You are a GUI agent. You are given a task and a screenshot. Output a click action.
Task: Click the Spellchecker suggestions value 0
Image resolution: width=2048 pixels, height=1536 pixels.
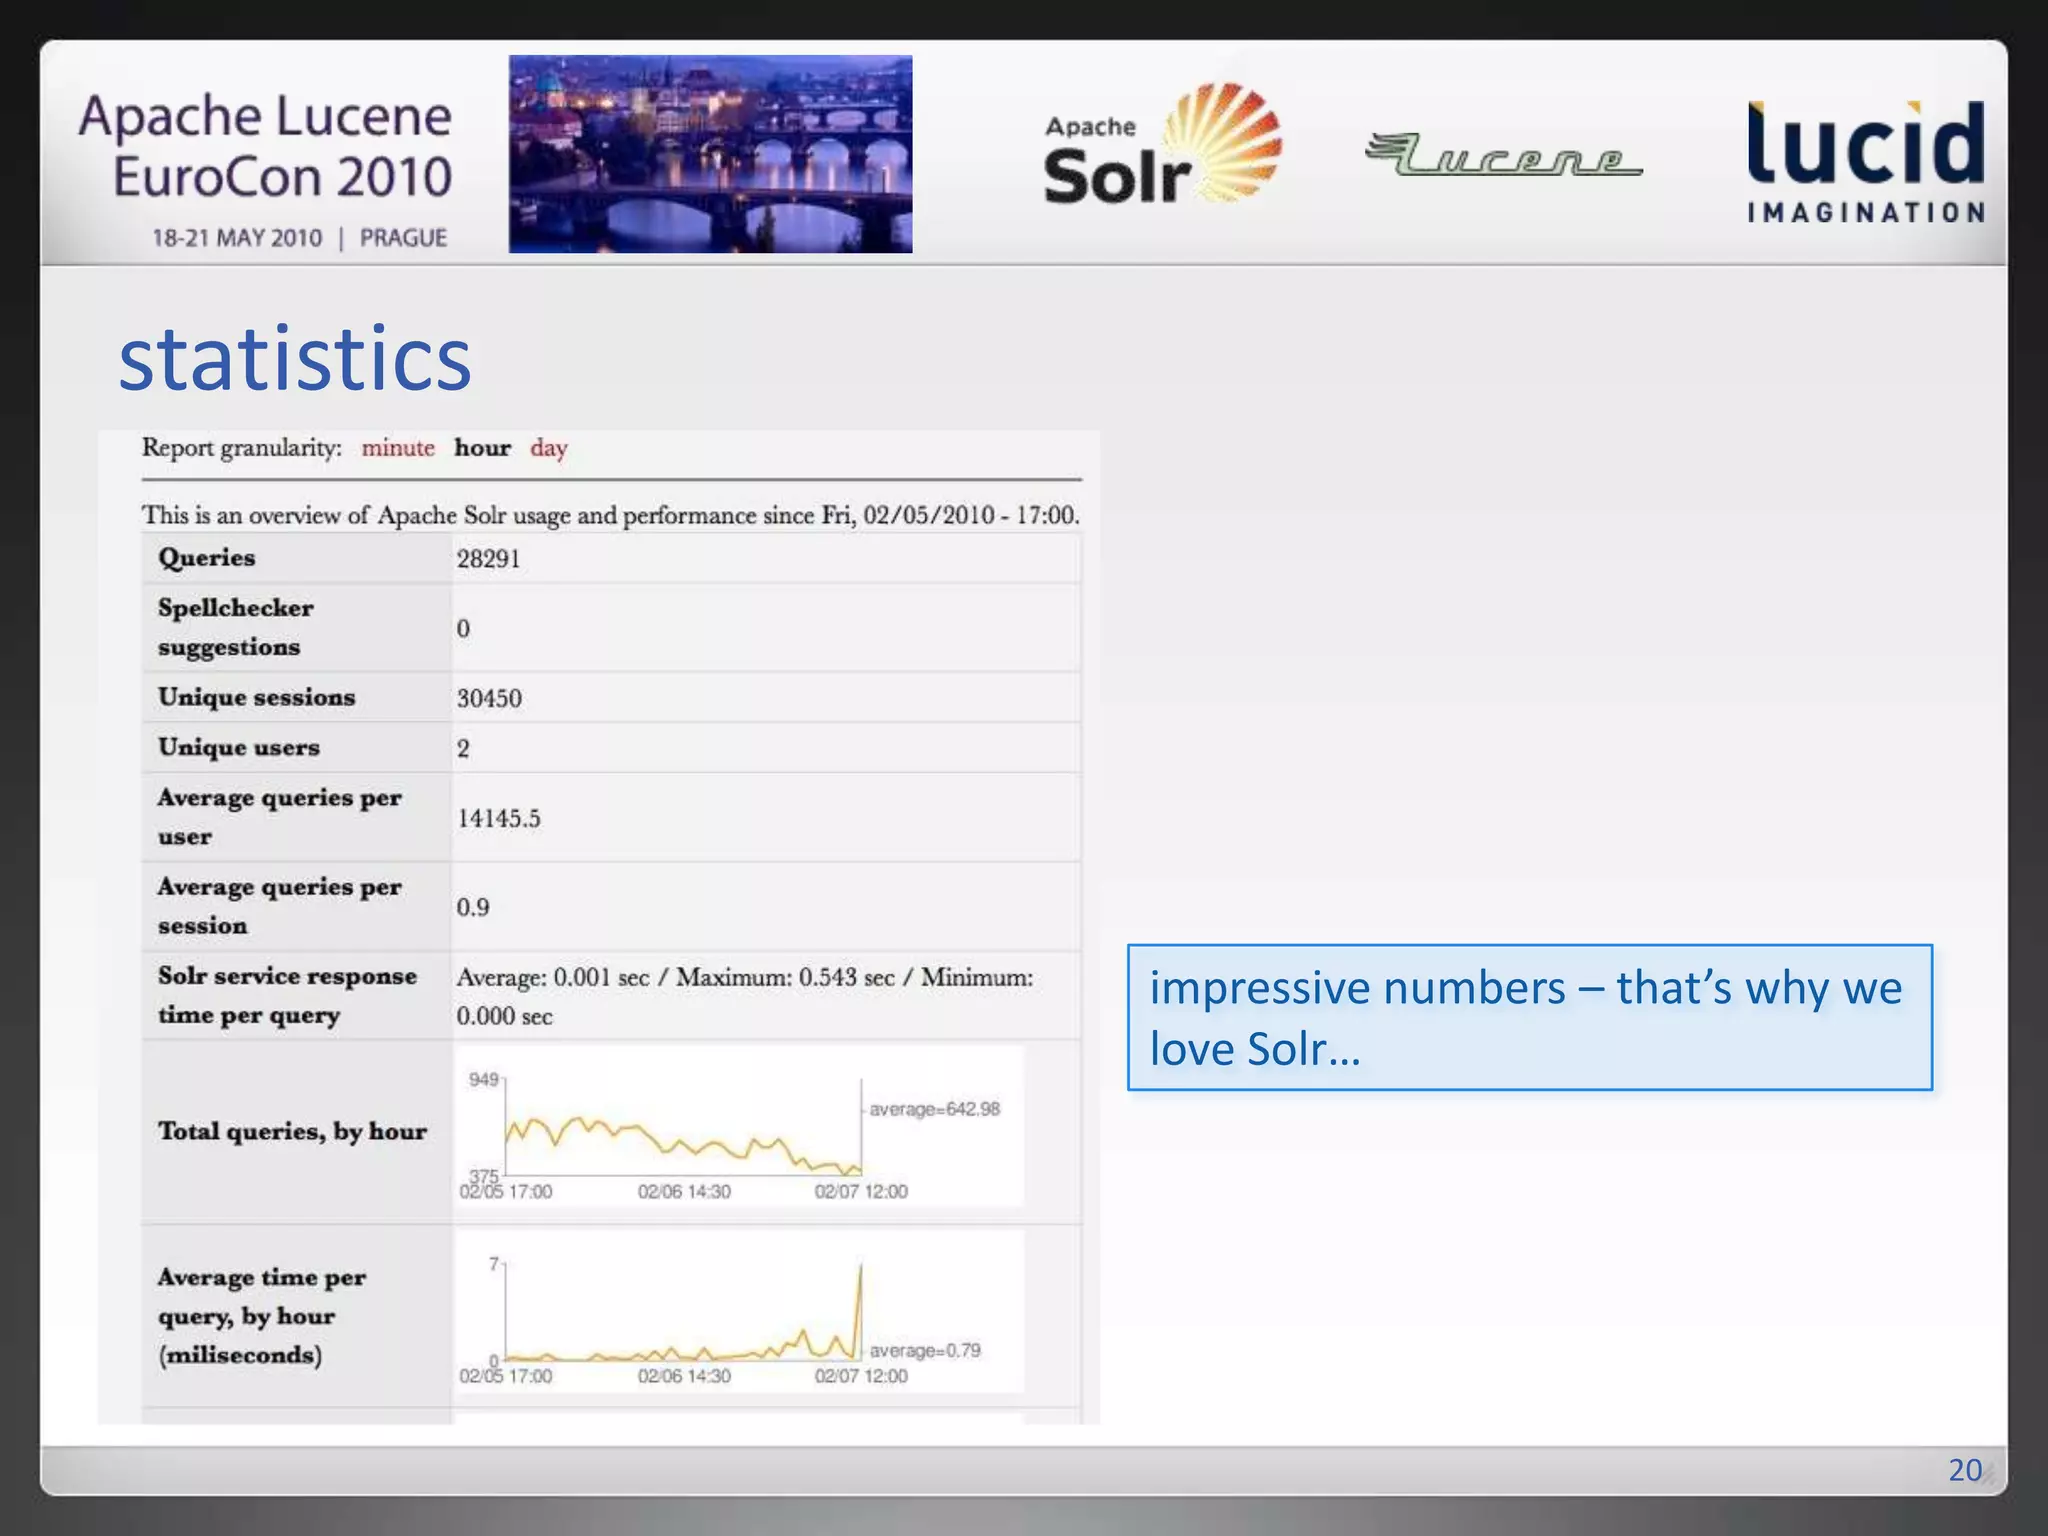tap(463, 629)
